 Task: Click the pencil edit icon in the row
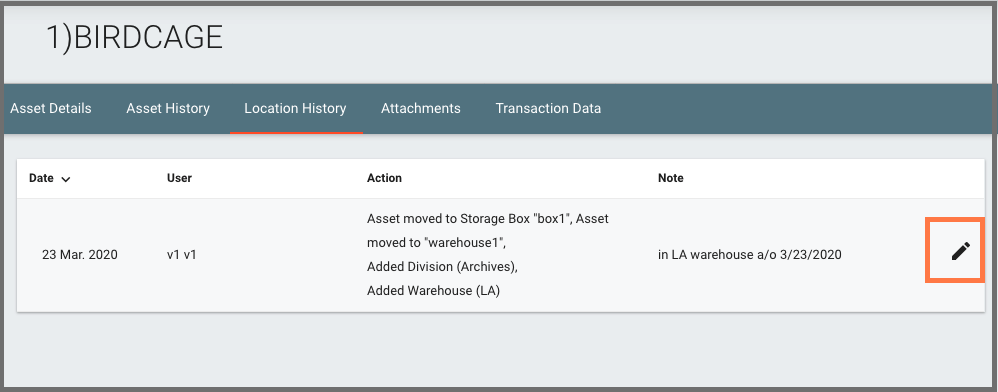(960, 251)
